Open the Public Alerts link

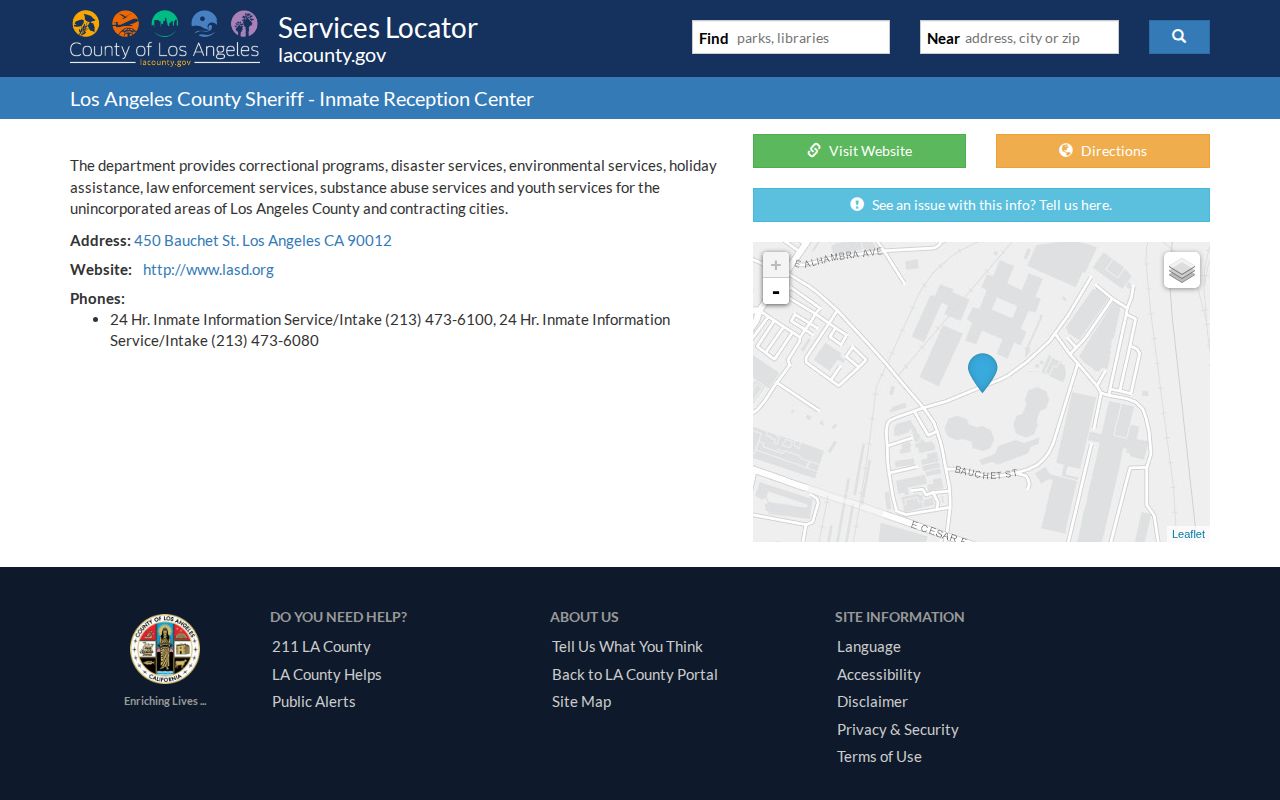(x=314, y=702)
